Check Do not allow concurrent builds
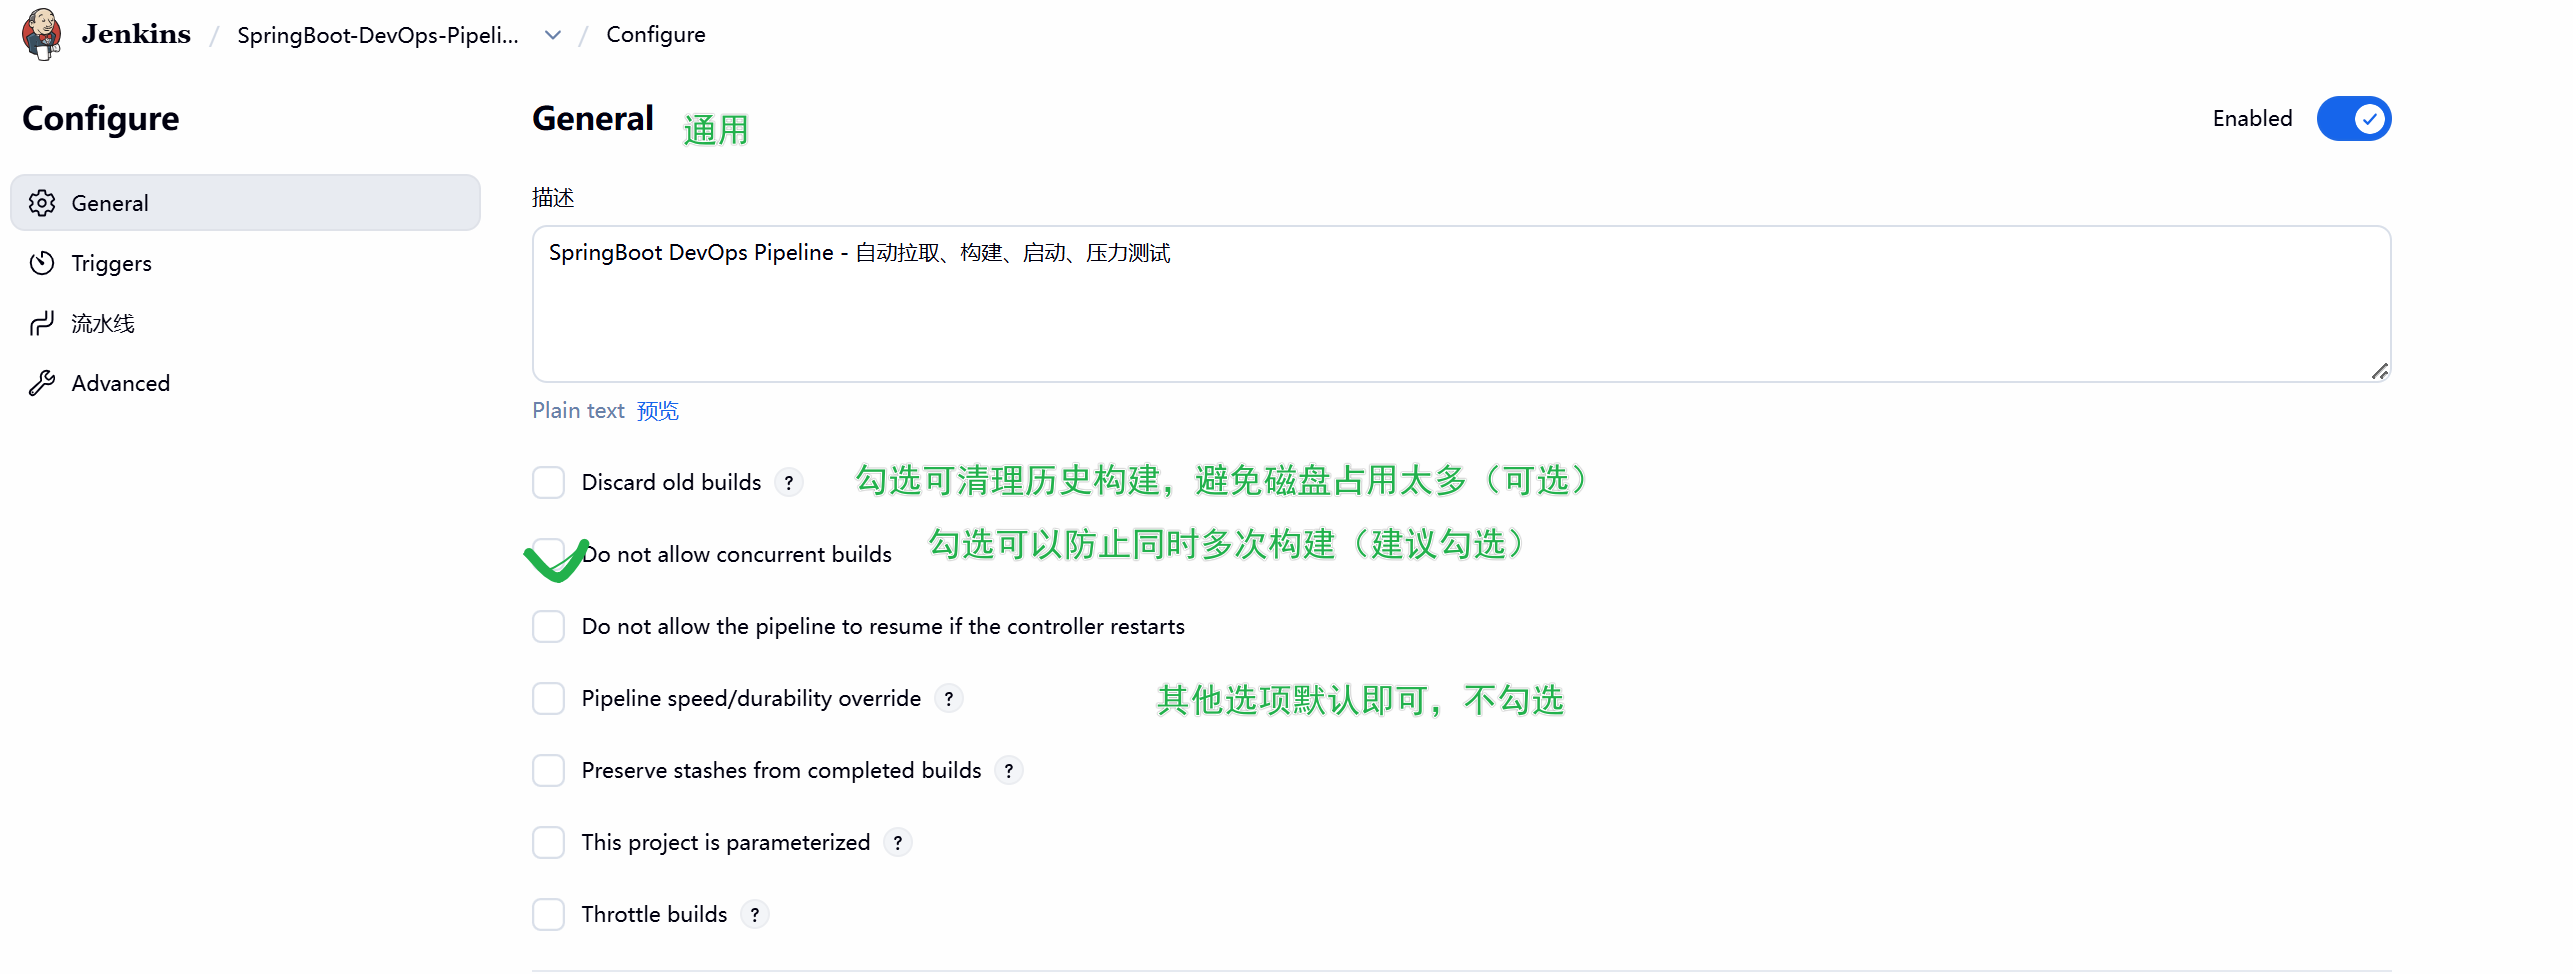This screenshot has width=2573, height=974. (548, 554)
